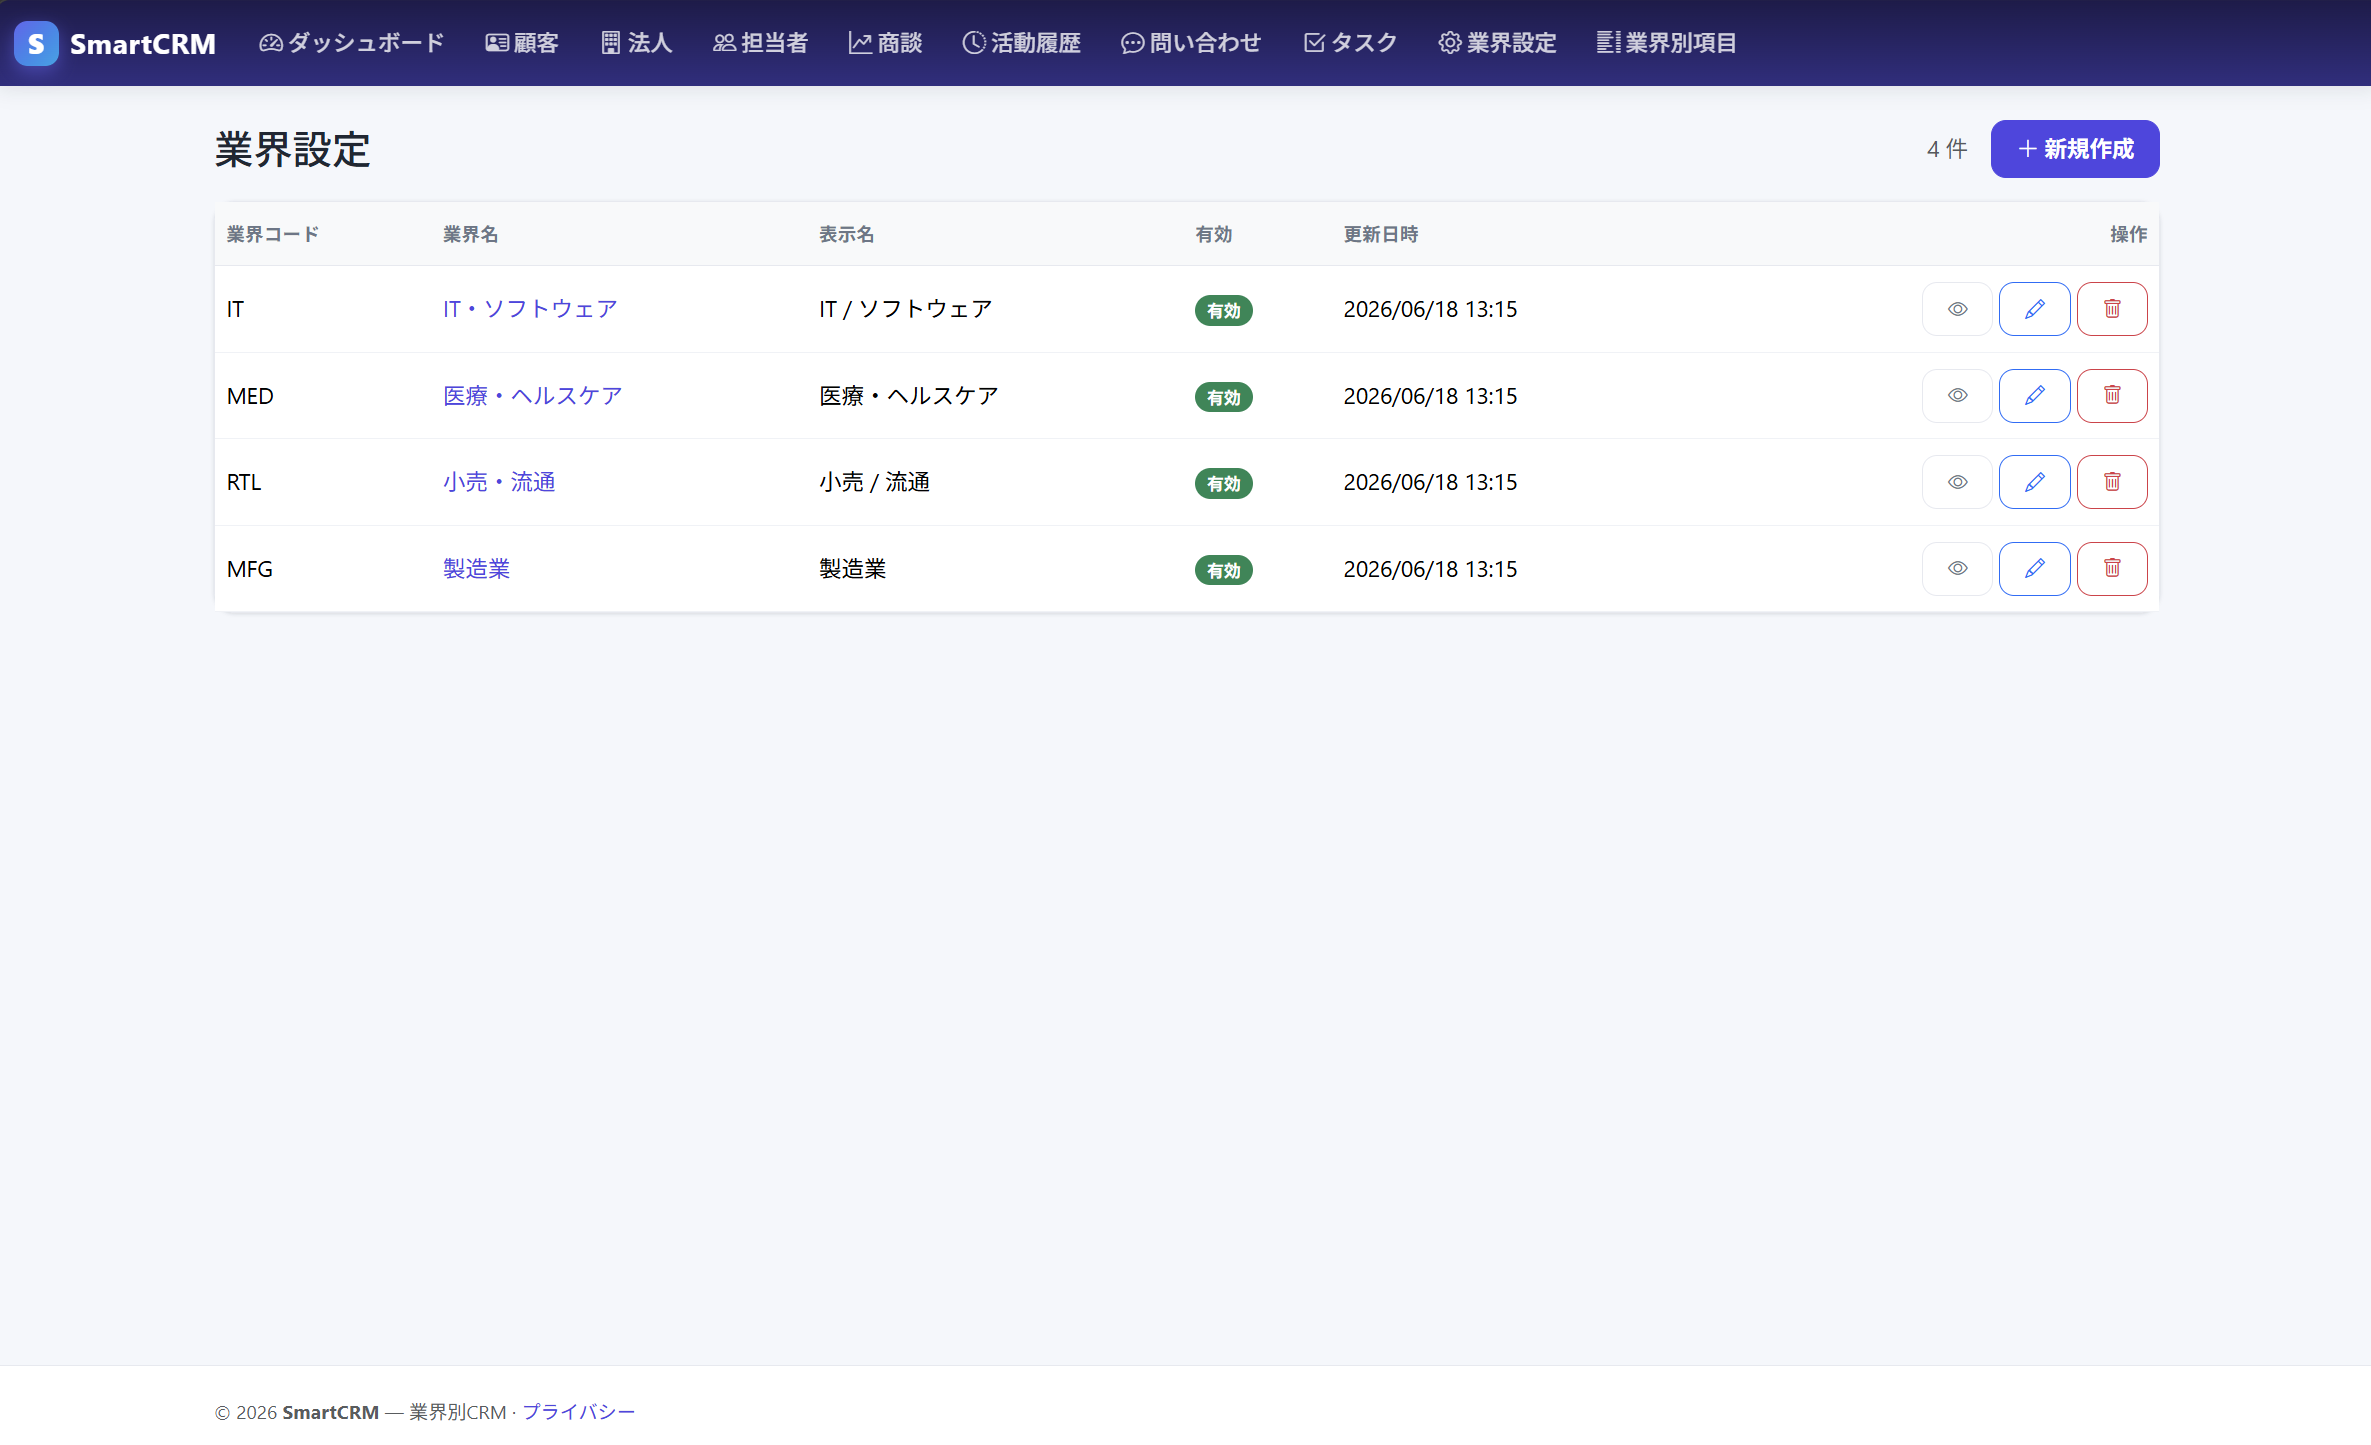Go to the 顧客 page
This screenshot has width=2371, height=1445.
coord(522,43)
